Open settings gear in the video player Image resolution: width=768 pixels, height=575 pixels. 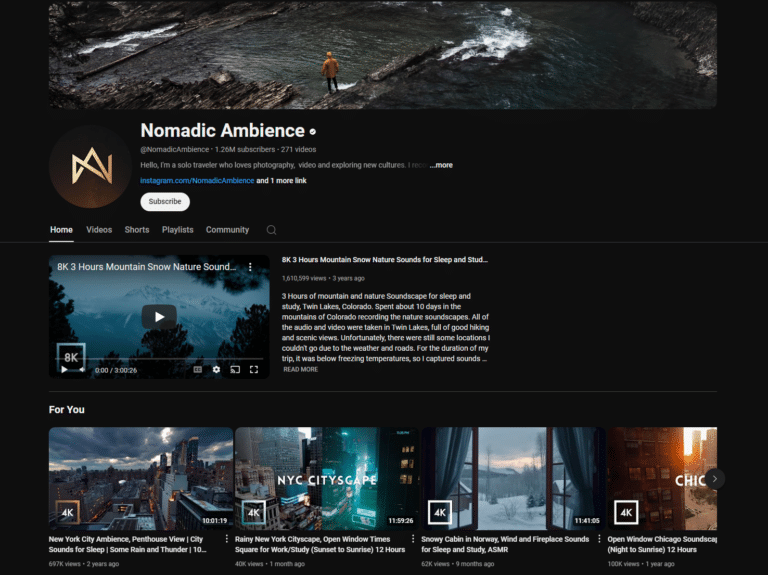[x=216, y=369]
